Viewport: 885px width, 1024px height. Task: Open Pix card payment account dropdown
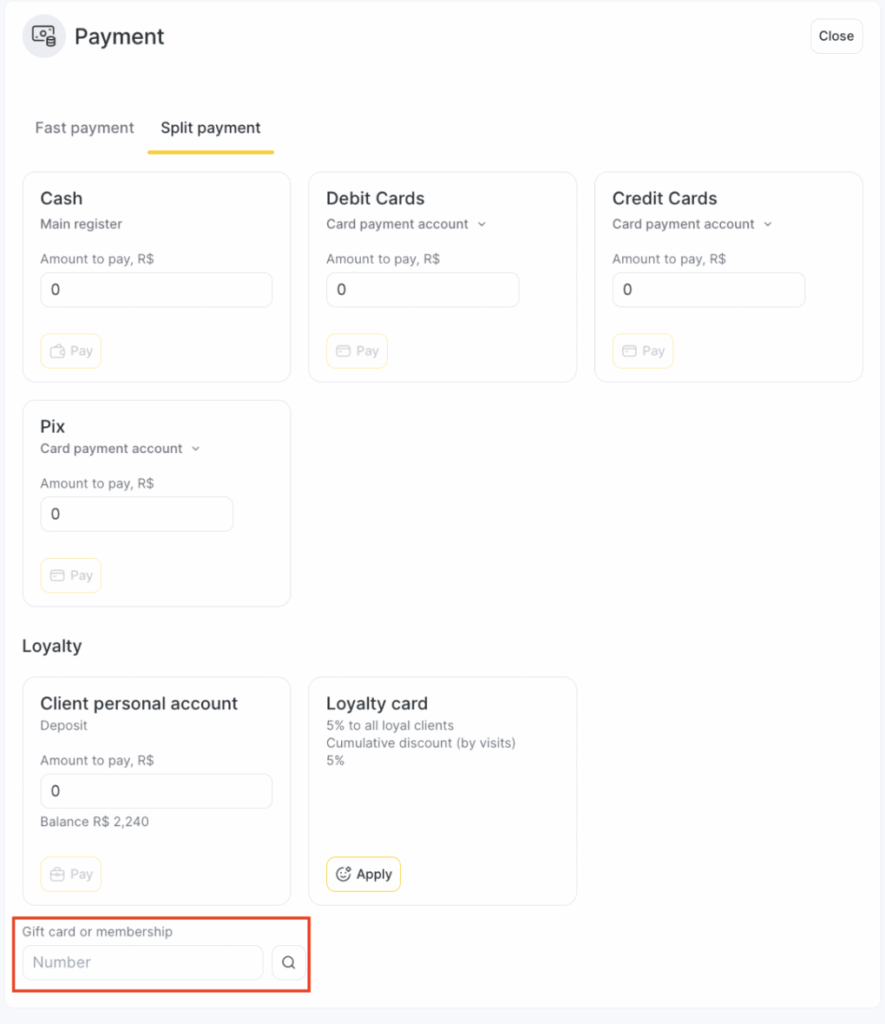pos(120,449)
